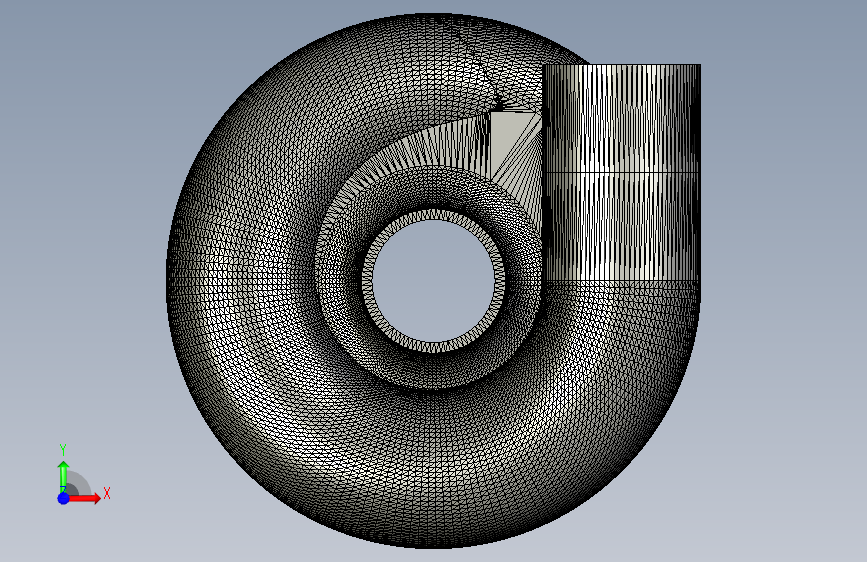Select the rectangular outlet duct of the volute
The image size is (867, 562).
point(622,172)
